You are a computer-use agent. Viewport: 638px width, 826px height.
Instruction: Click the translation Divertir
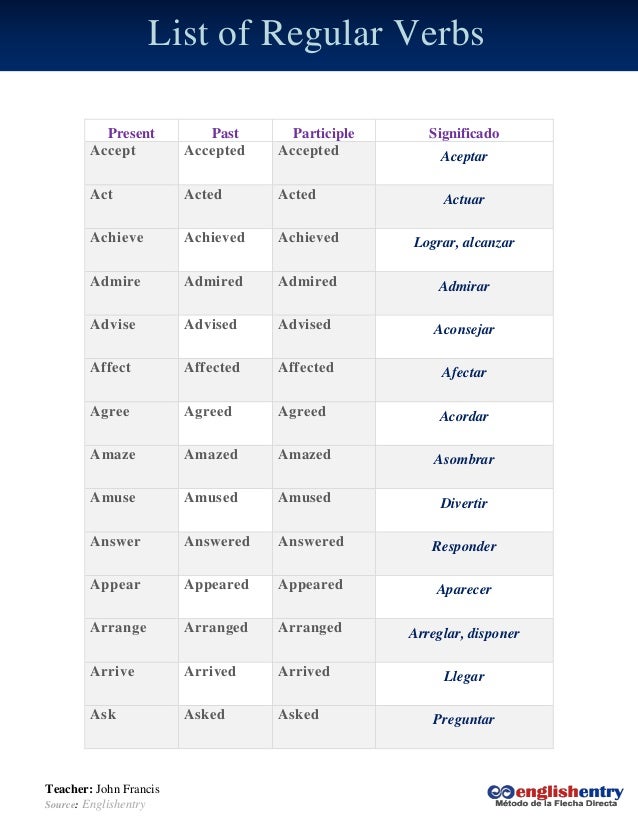(x=464, y=503)
